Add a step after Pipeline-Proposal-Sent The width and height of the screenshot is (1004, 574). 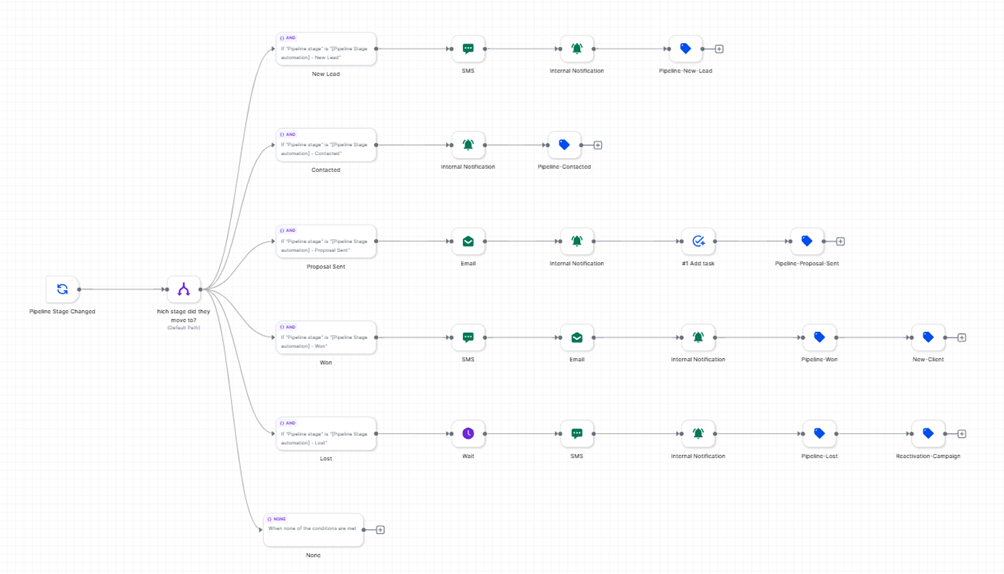(x=841, y=242)
